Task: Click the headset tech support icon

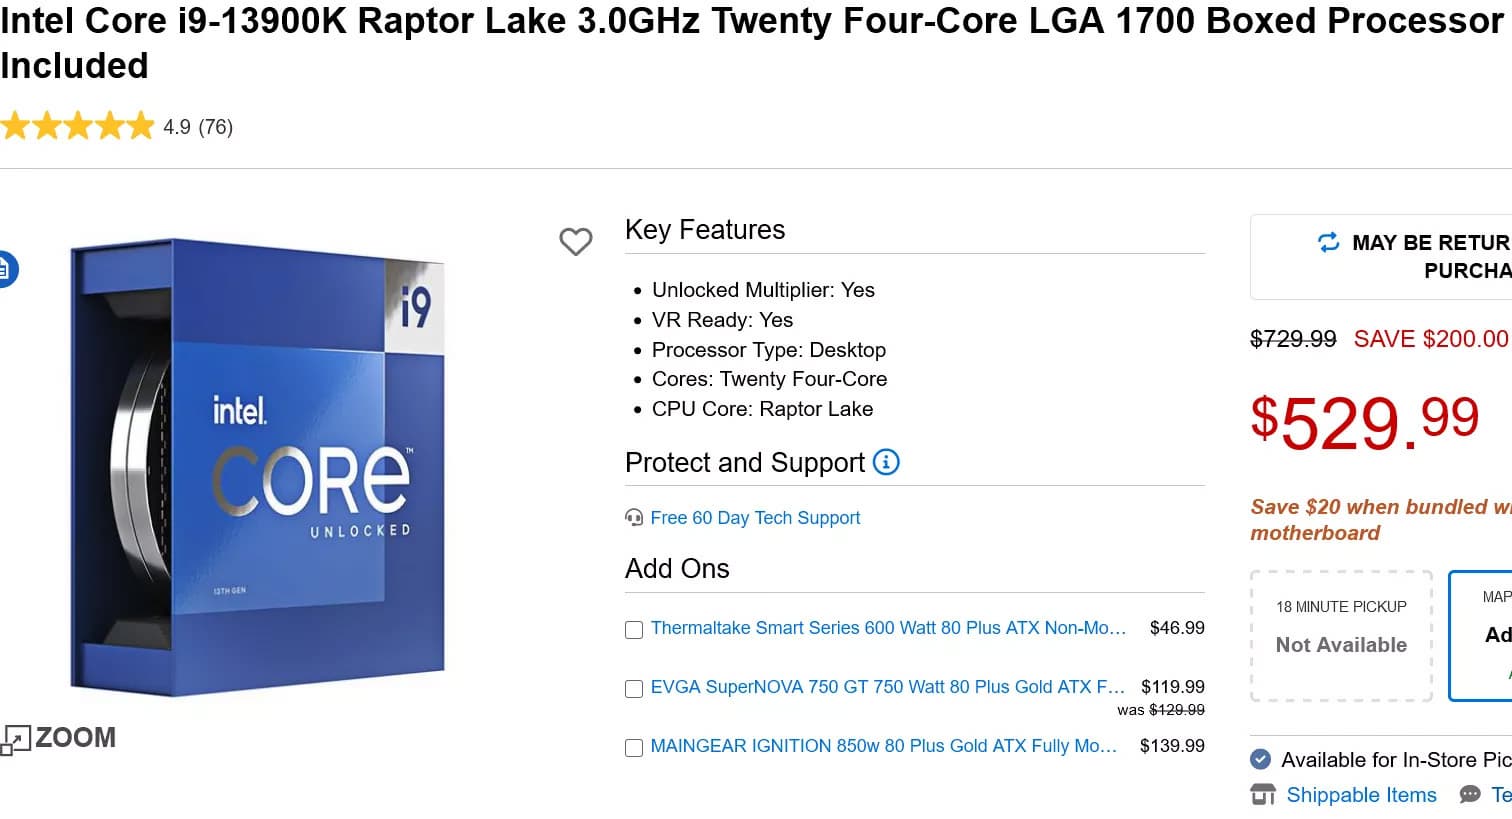Action: [634, 518]
